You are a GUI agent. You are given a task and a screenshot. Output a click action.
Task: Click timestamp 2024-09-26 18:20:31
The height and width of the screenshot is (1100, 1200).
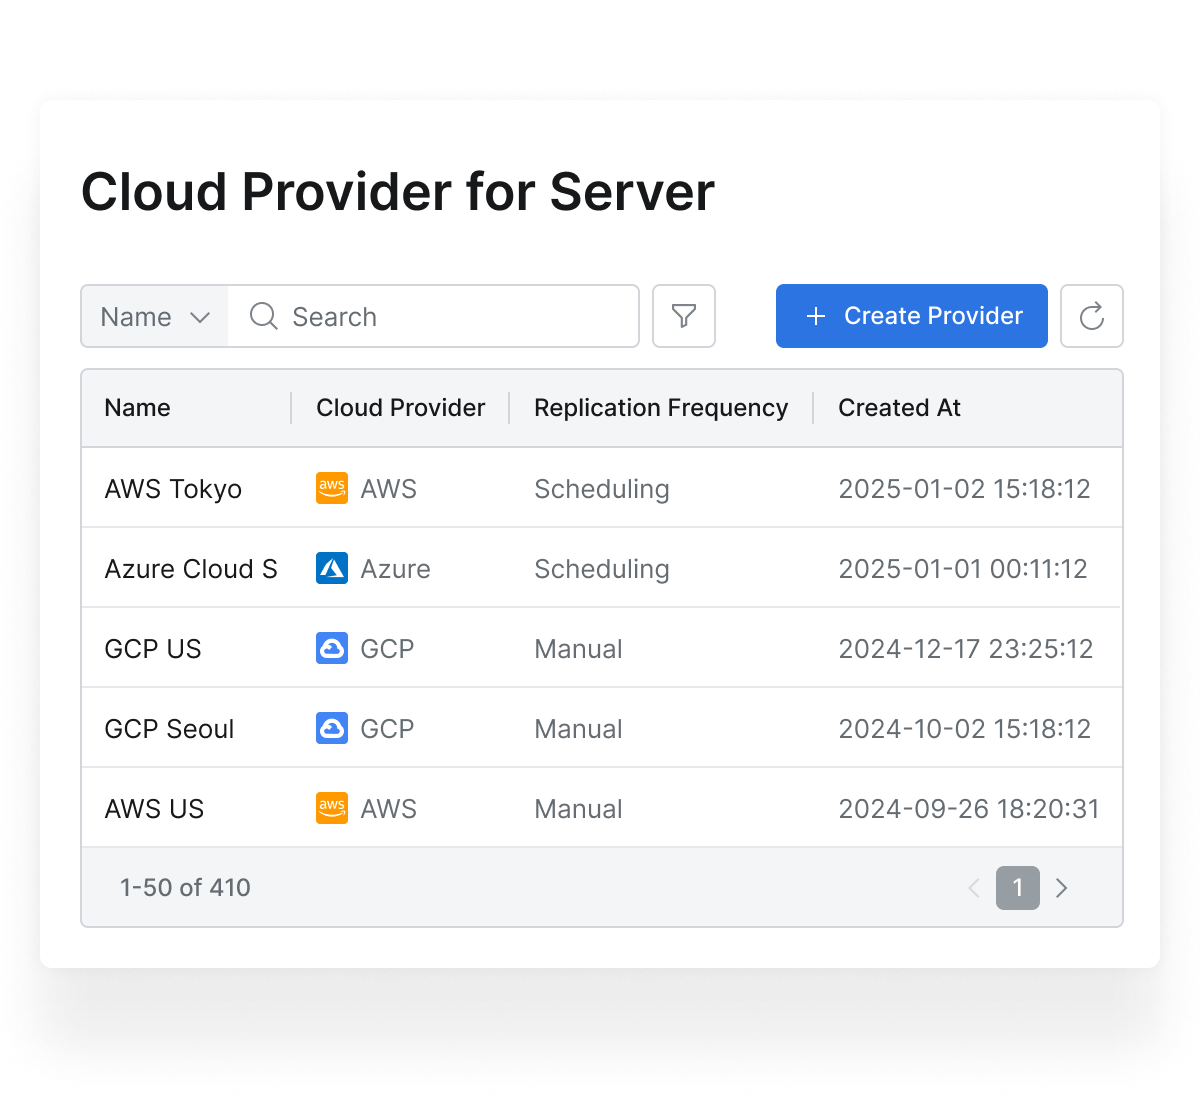[x=969, y=809]
